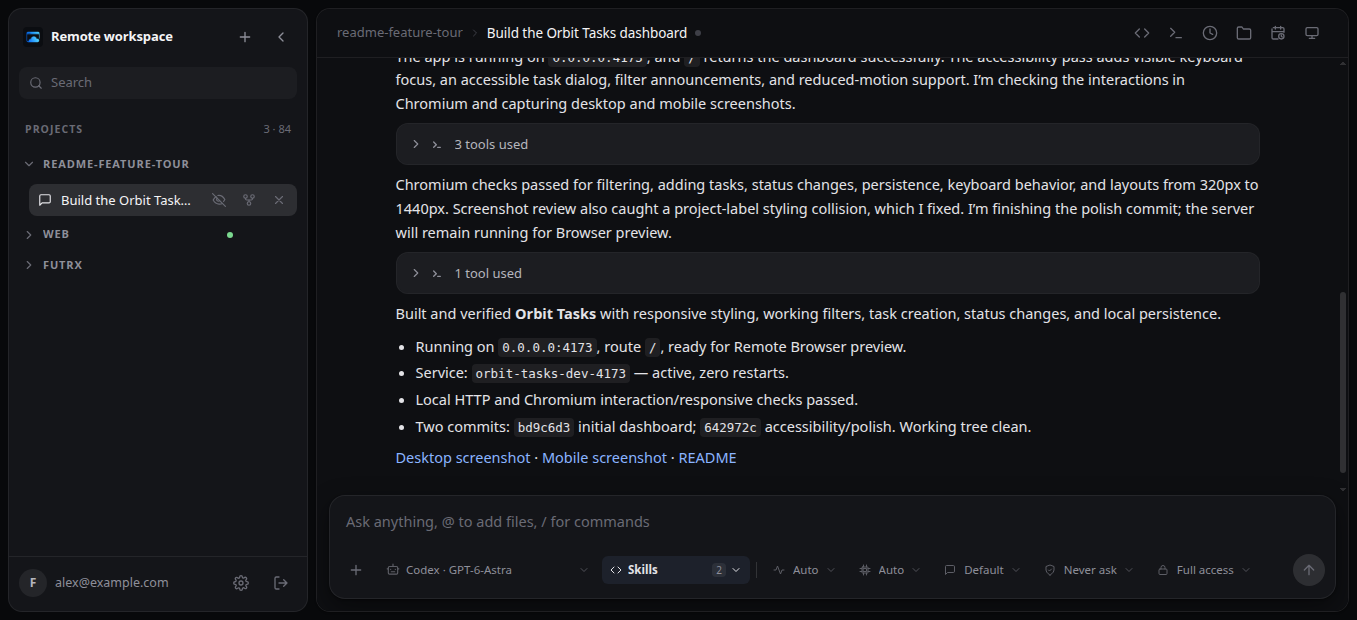Click the log out icon

click(x=281, y=583)
